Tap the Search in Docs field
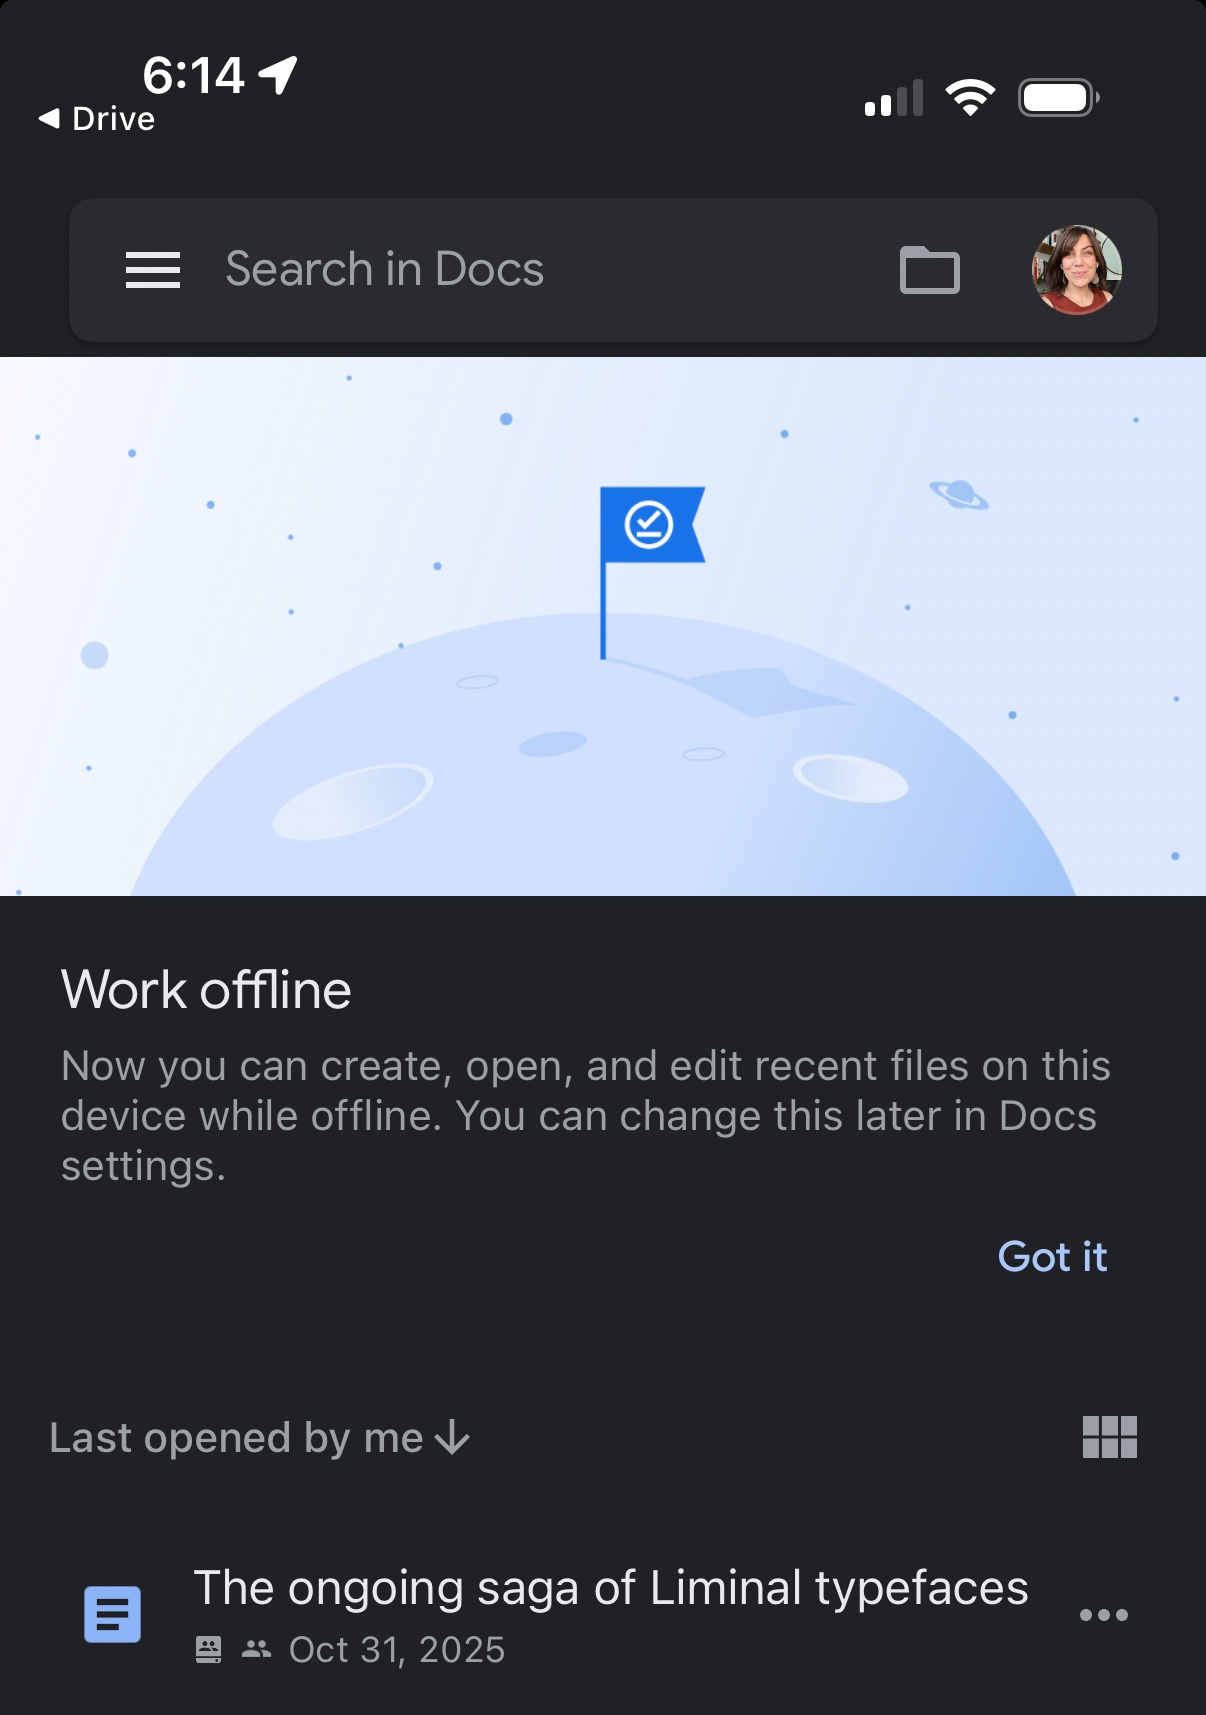The width and height of the screenshot is (1206, 1715). (x=385, y=270)
